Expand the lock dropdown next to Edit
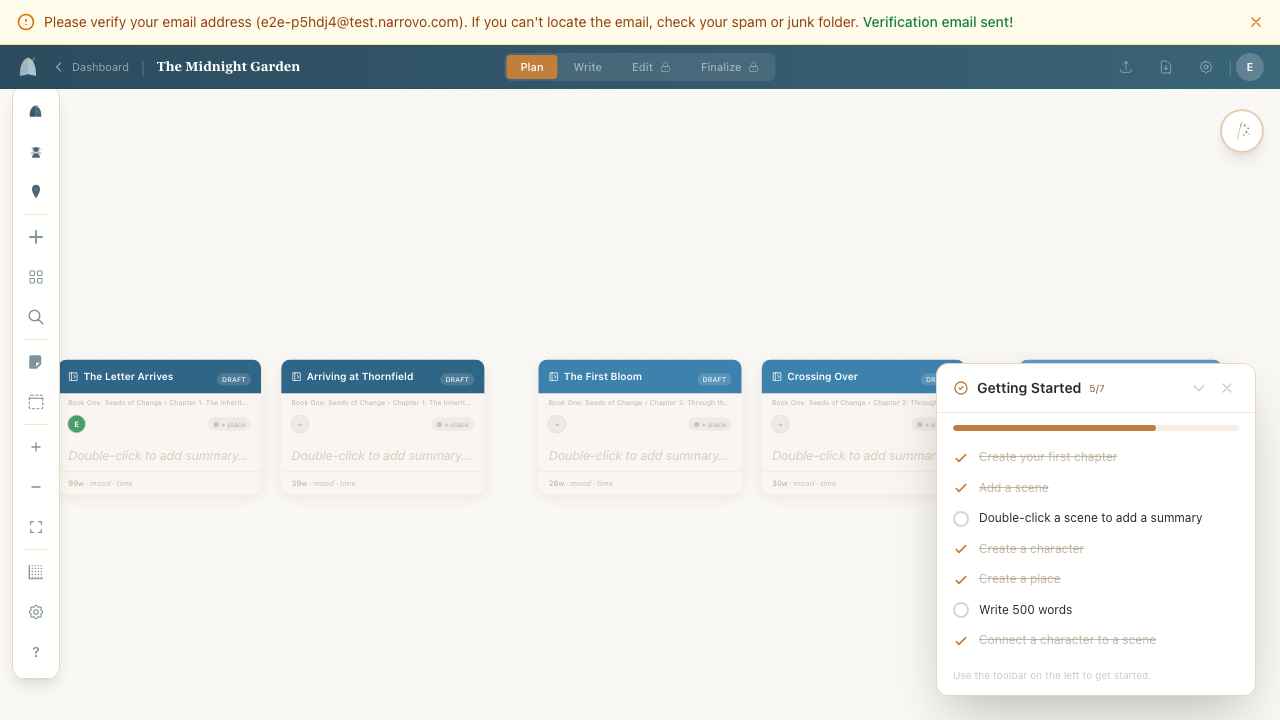 click(x=668, y=66)
